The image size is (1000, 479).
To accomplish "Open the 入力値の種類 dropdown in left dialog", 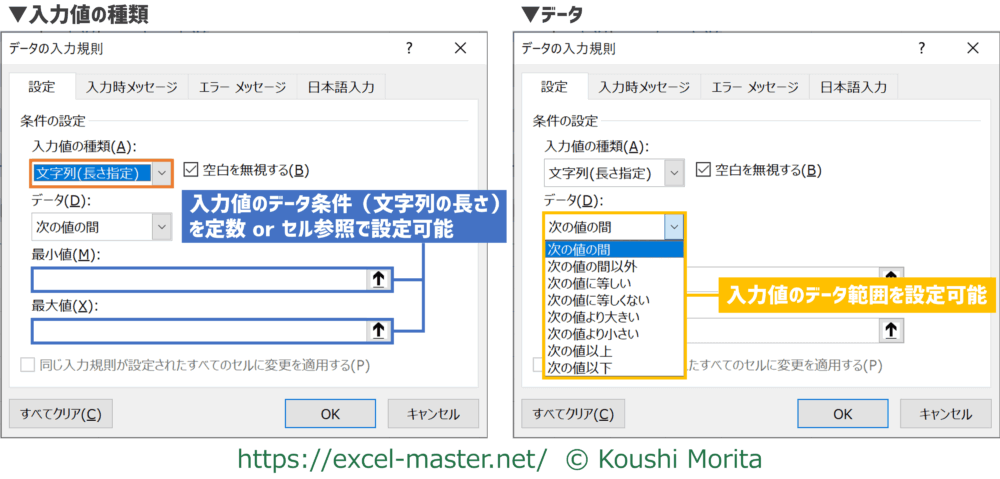I will click(x=163, y=173).
